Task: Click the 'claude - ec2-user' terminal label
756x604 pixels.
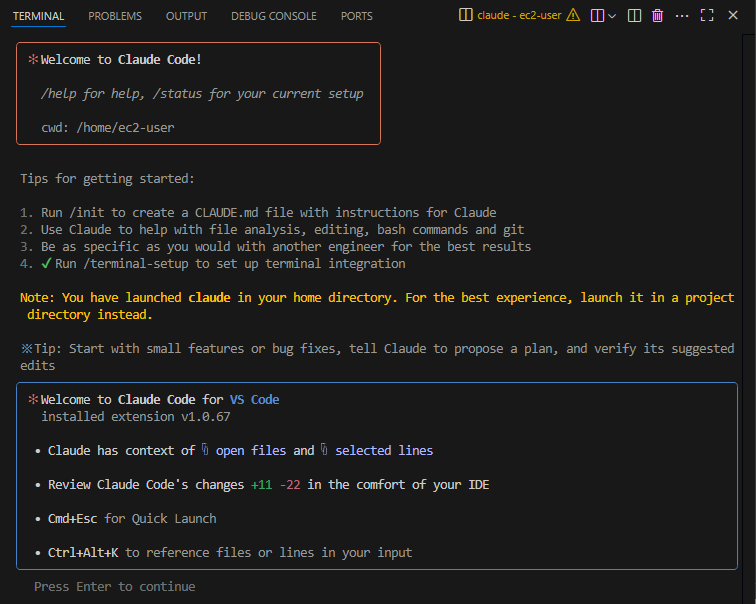Action: coord(519,15)
